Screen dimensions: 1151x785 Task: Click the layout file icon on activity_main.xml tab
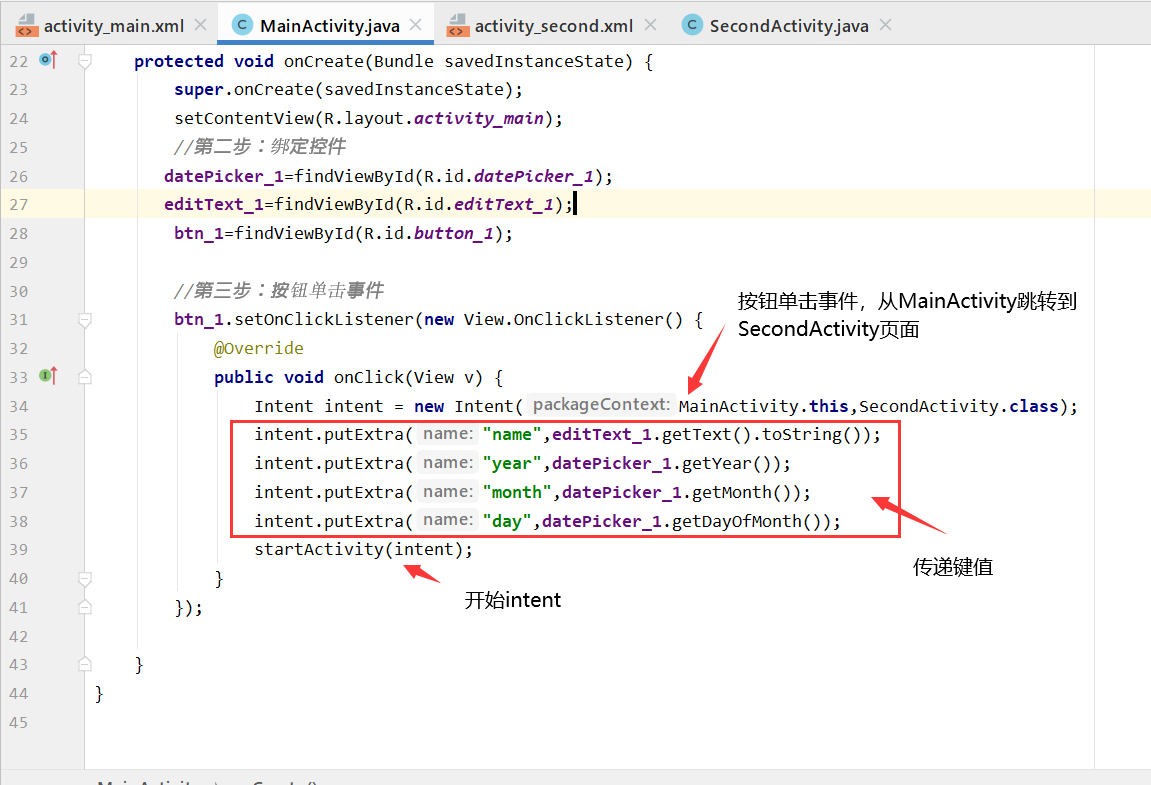point(27,24)
